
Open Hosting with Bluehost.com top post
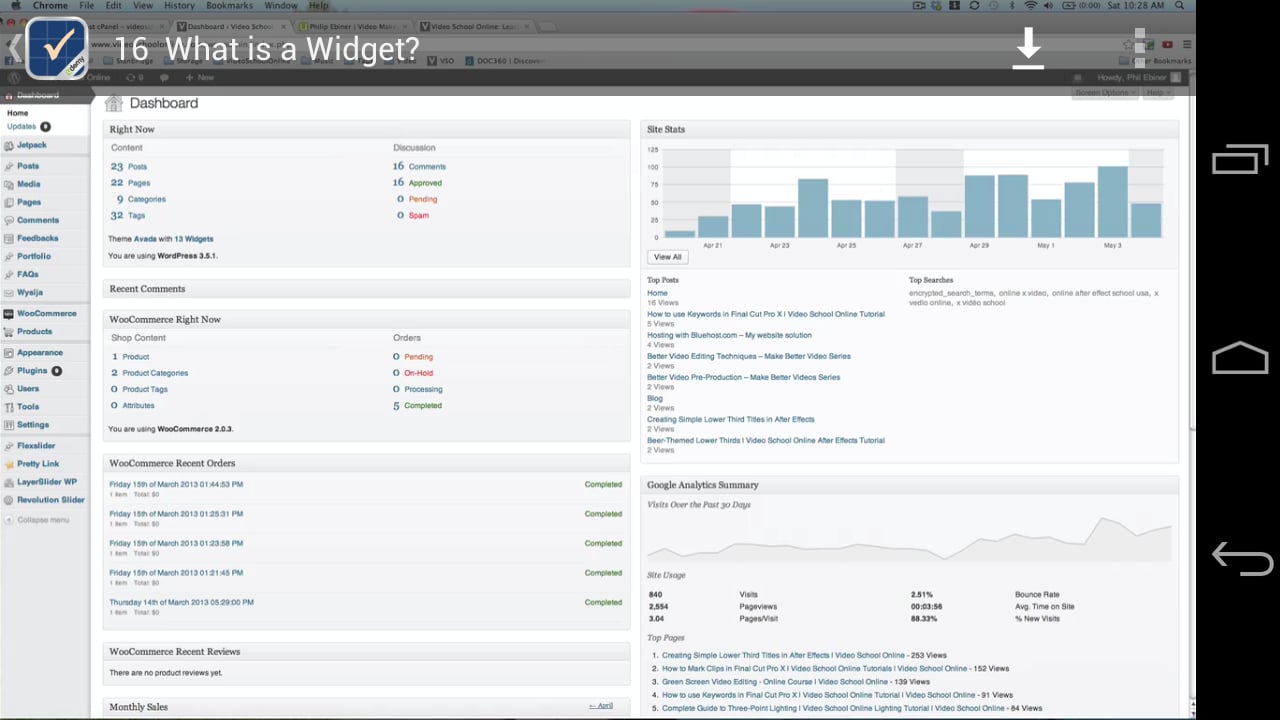click(729, 335)
